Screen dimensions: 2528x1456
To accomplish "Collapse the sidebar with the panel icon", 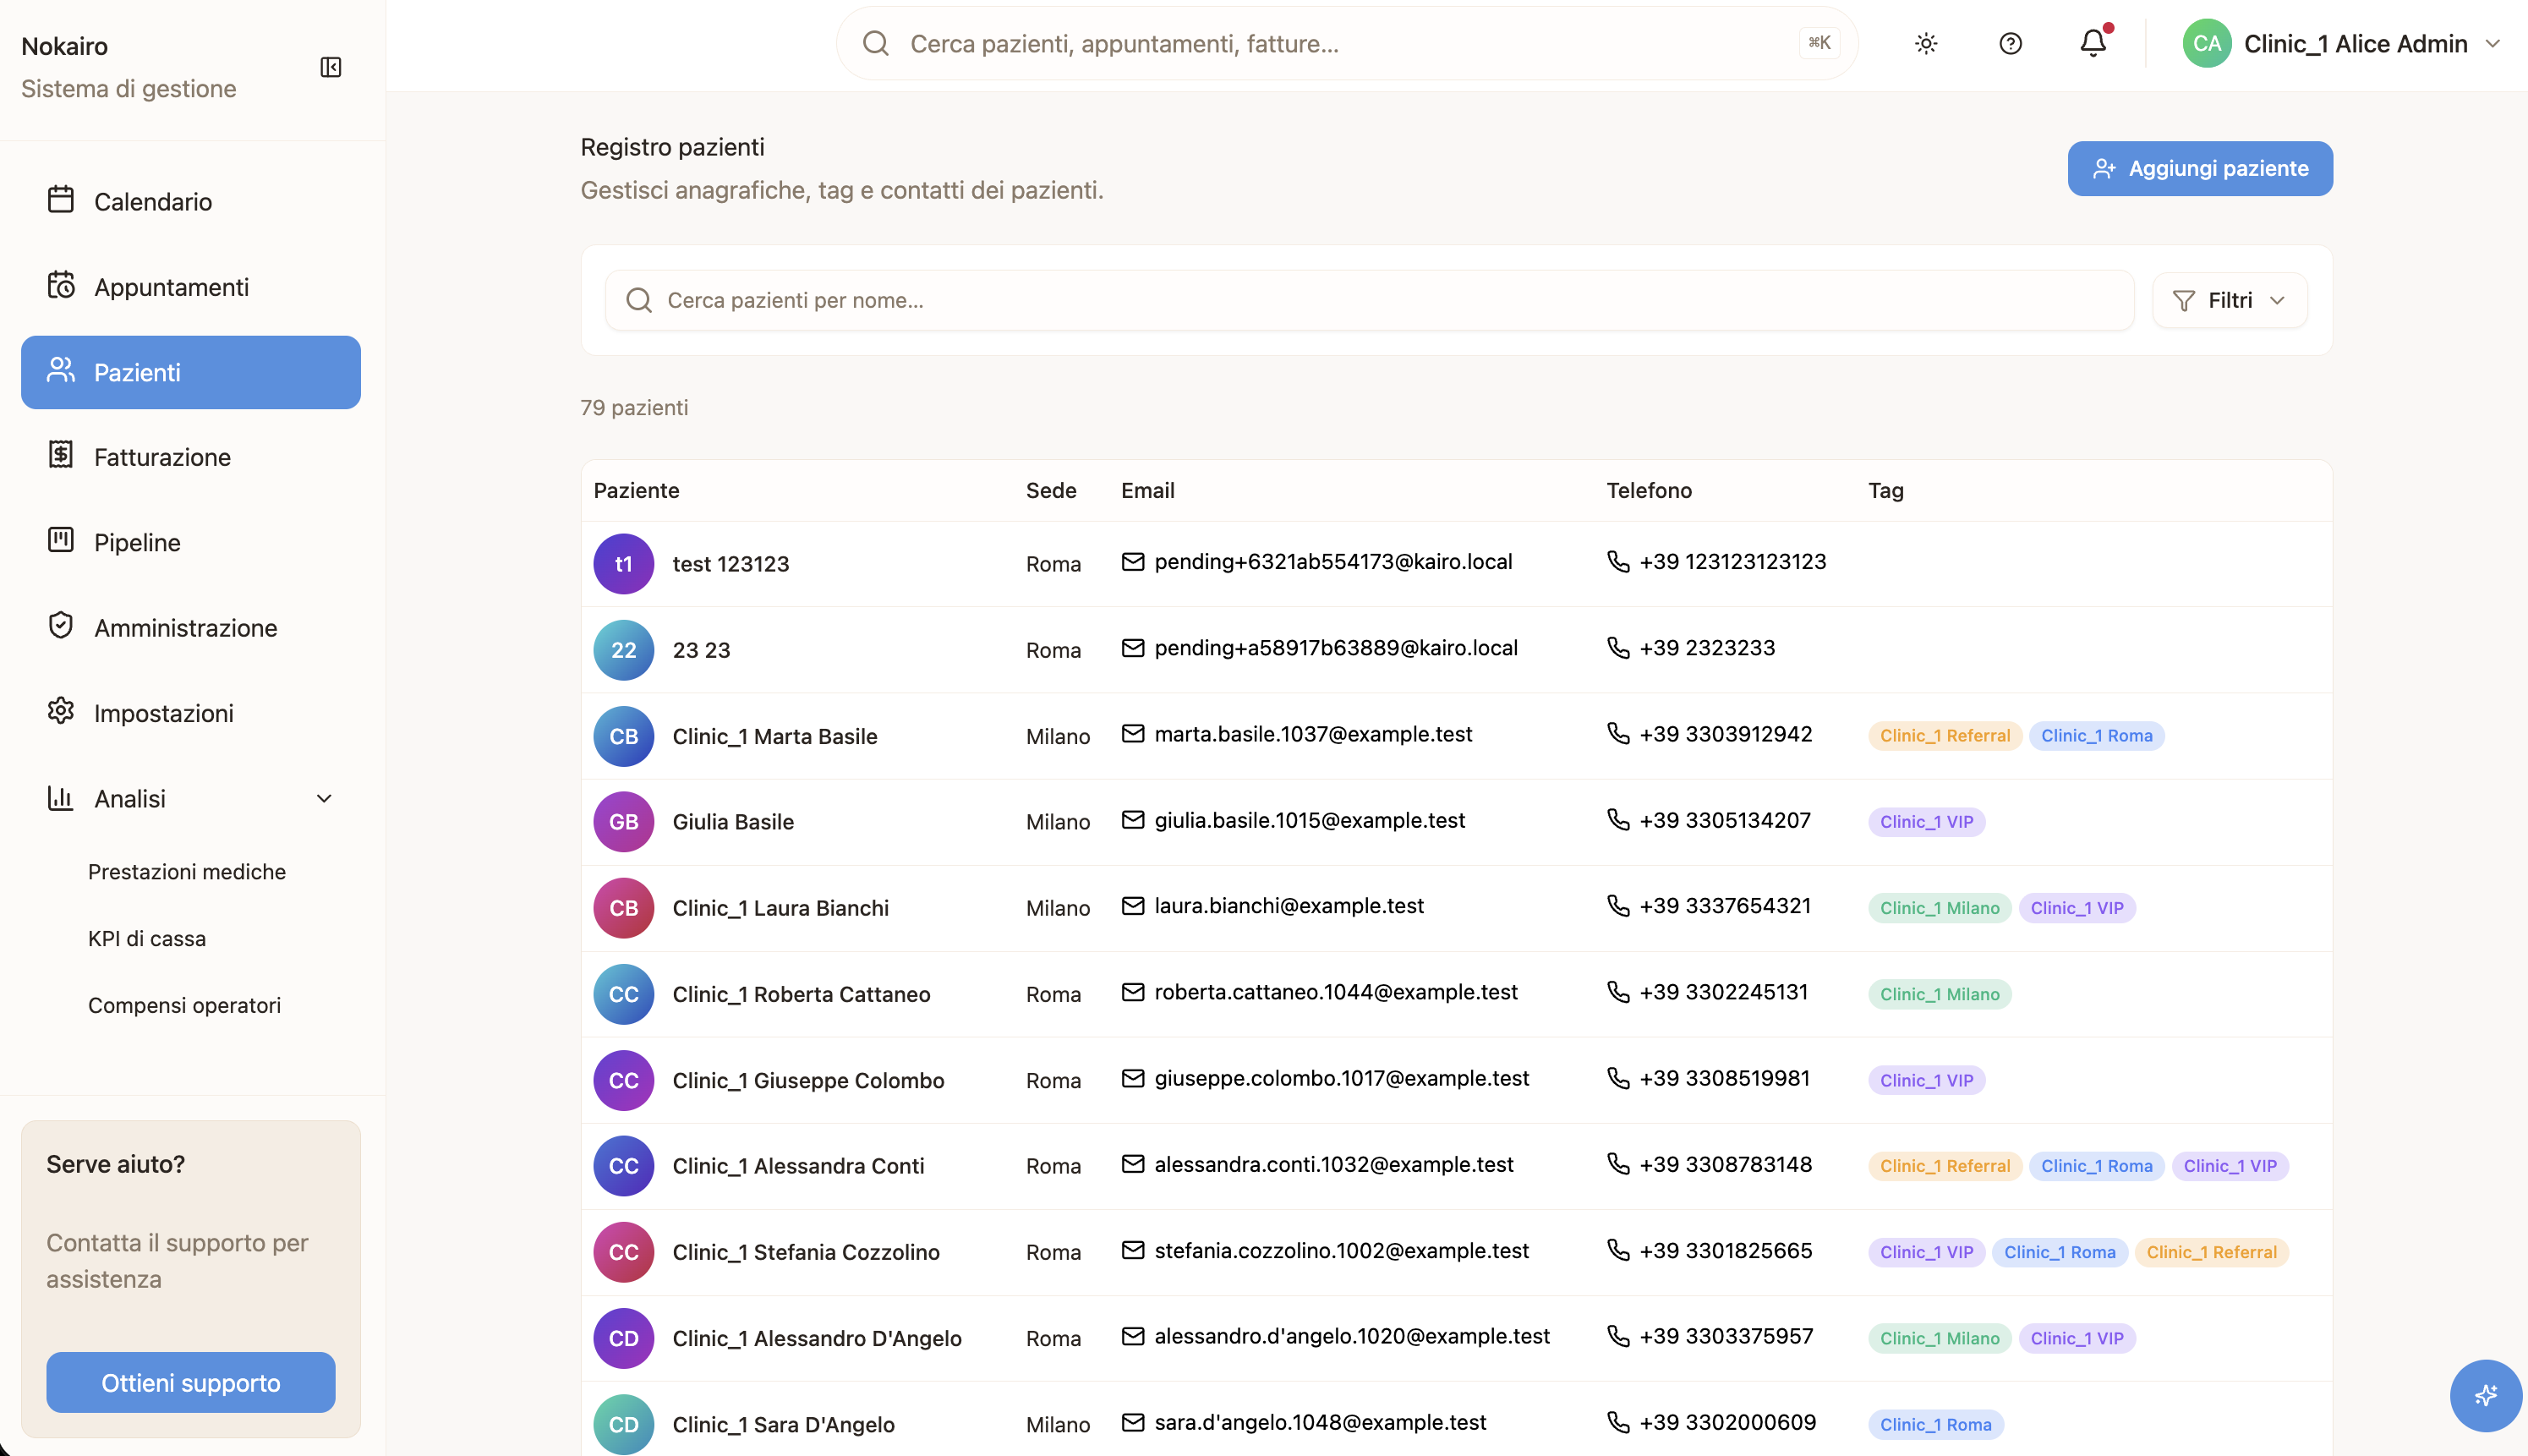I will tap(331, 67).
